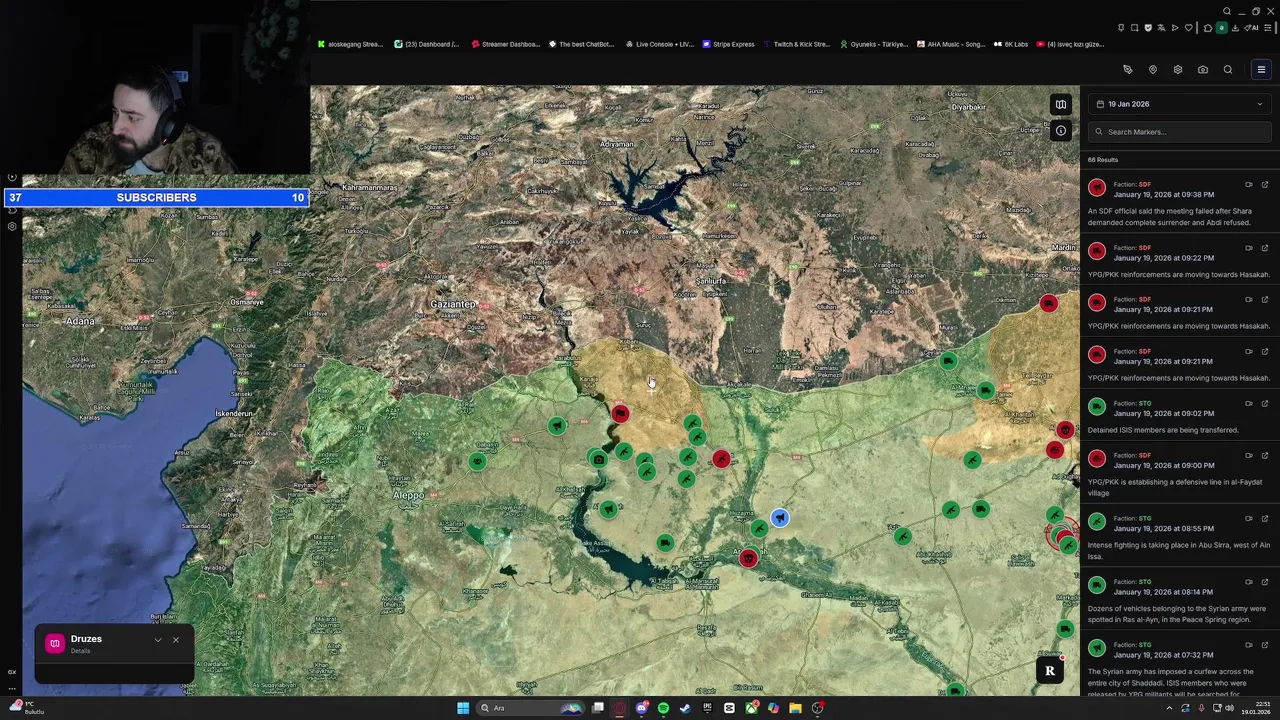This screenshot has width=1280, height=720.
Task: Open the browser downloads icon
Action: pyautogui.click(x=1235, y=28)
